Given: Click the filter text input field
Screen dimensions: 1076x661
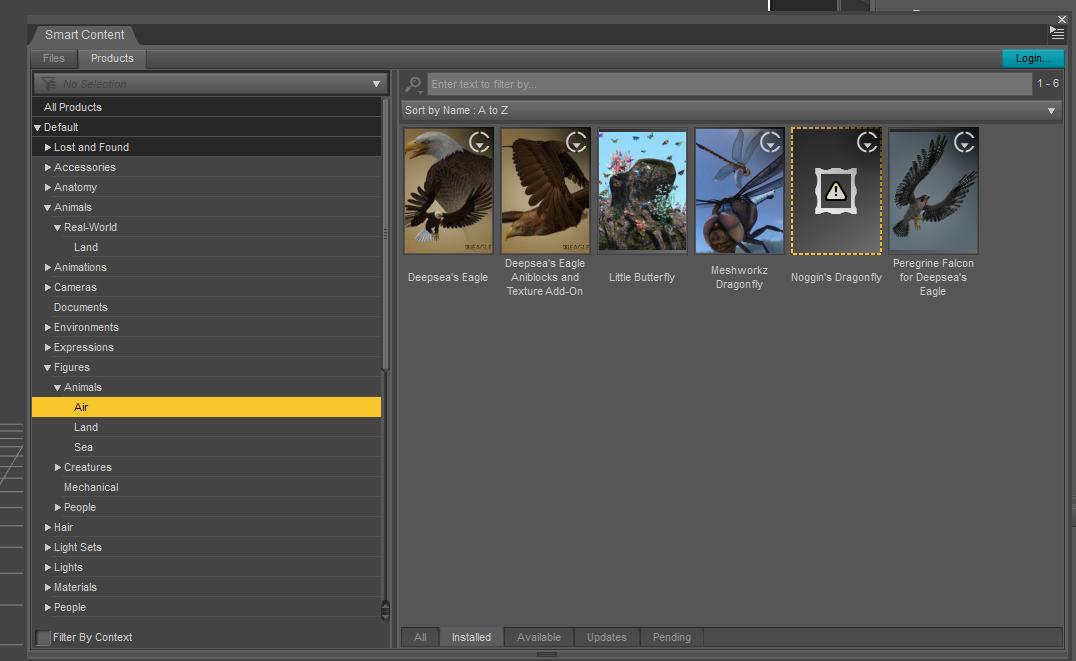Looking at the screenshot, I should point(729,84).
